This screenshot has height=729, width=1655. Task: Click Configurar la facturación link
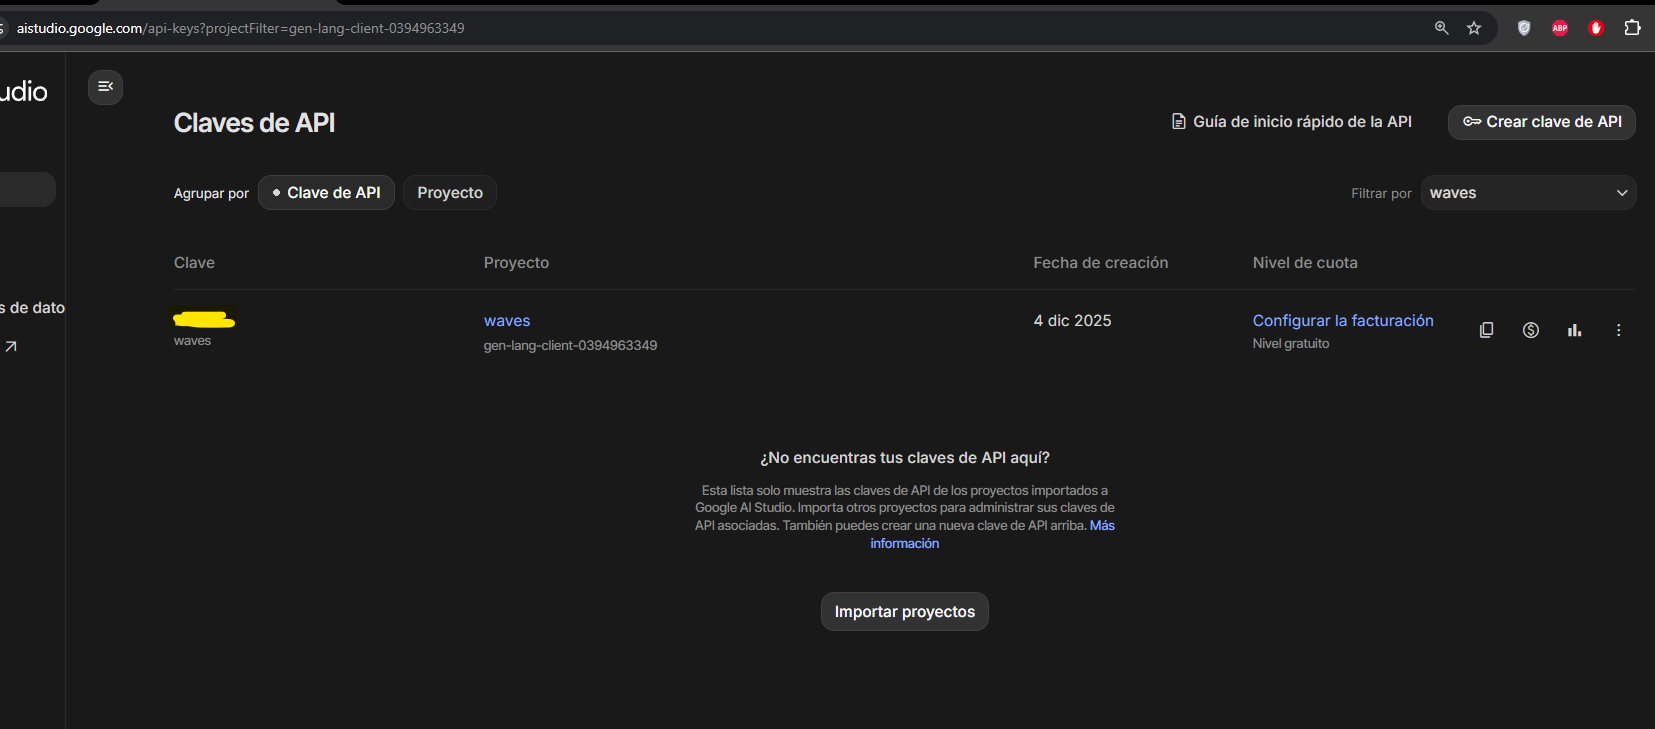[x=1343, y=321]
